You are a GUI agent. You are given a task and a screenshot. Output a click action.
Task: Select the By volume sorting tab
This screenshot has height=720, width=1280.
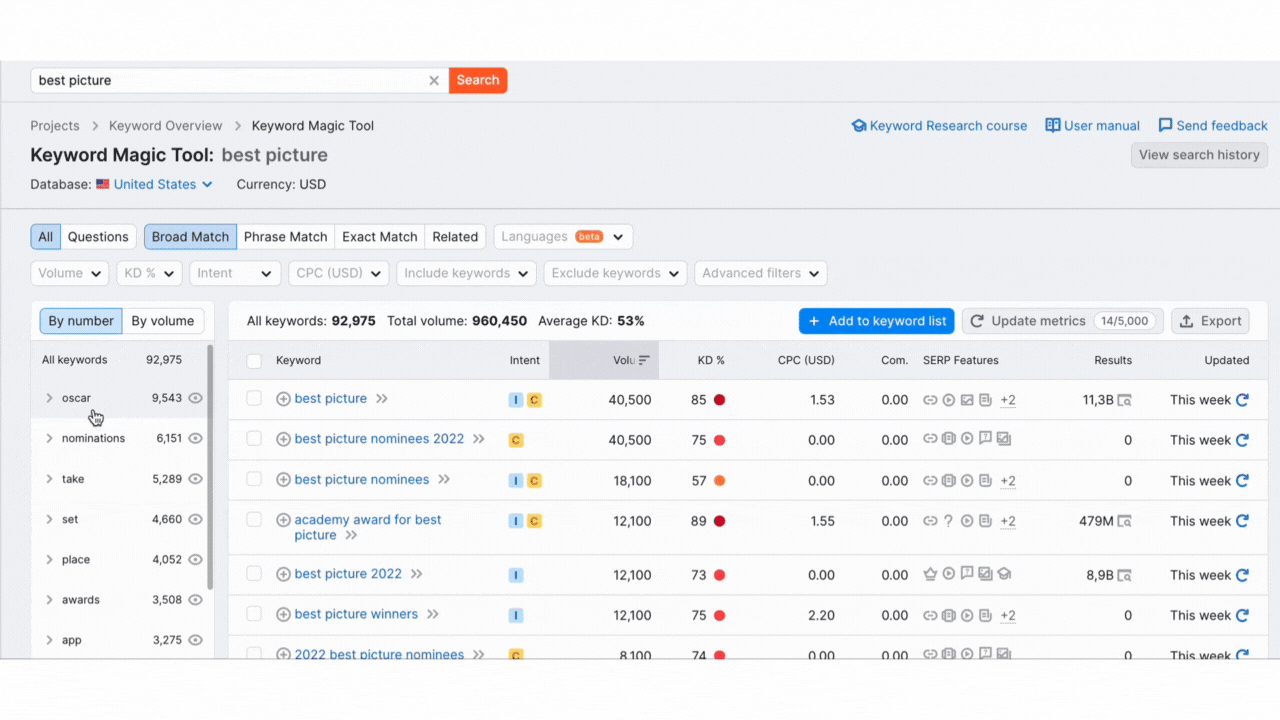pos(163,321)
